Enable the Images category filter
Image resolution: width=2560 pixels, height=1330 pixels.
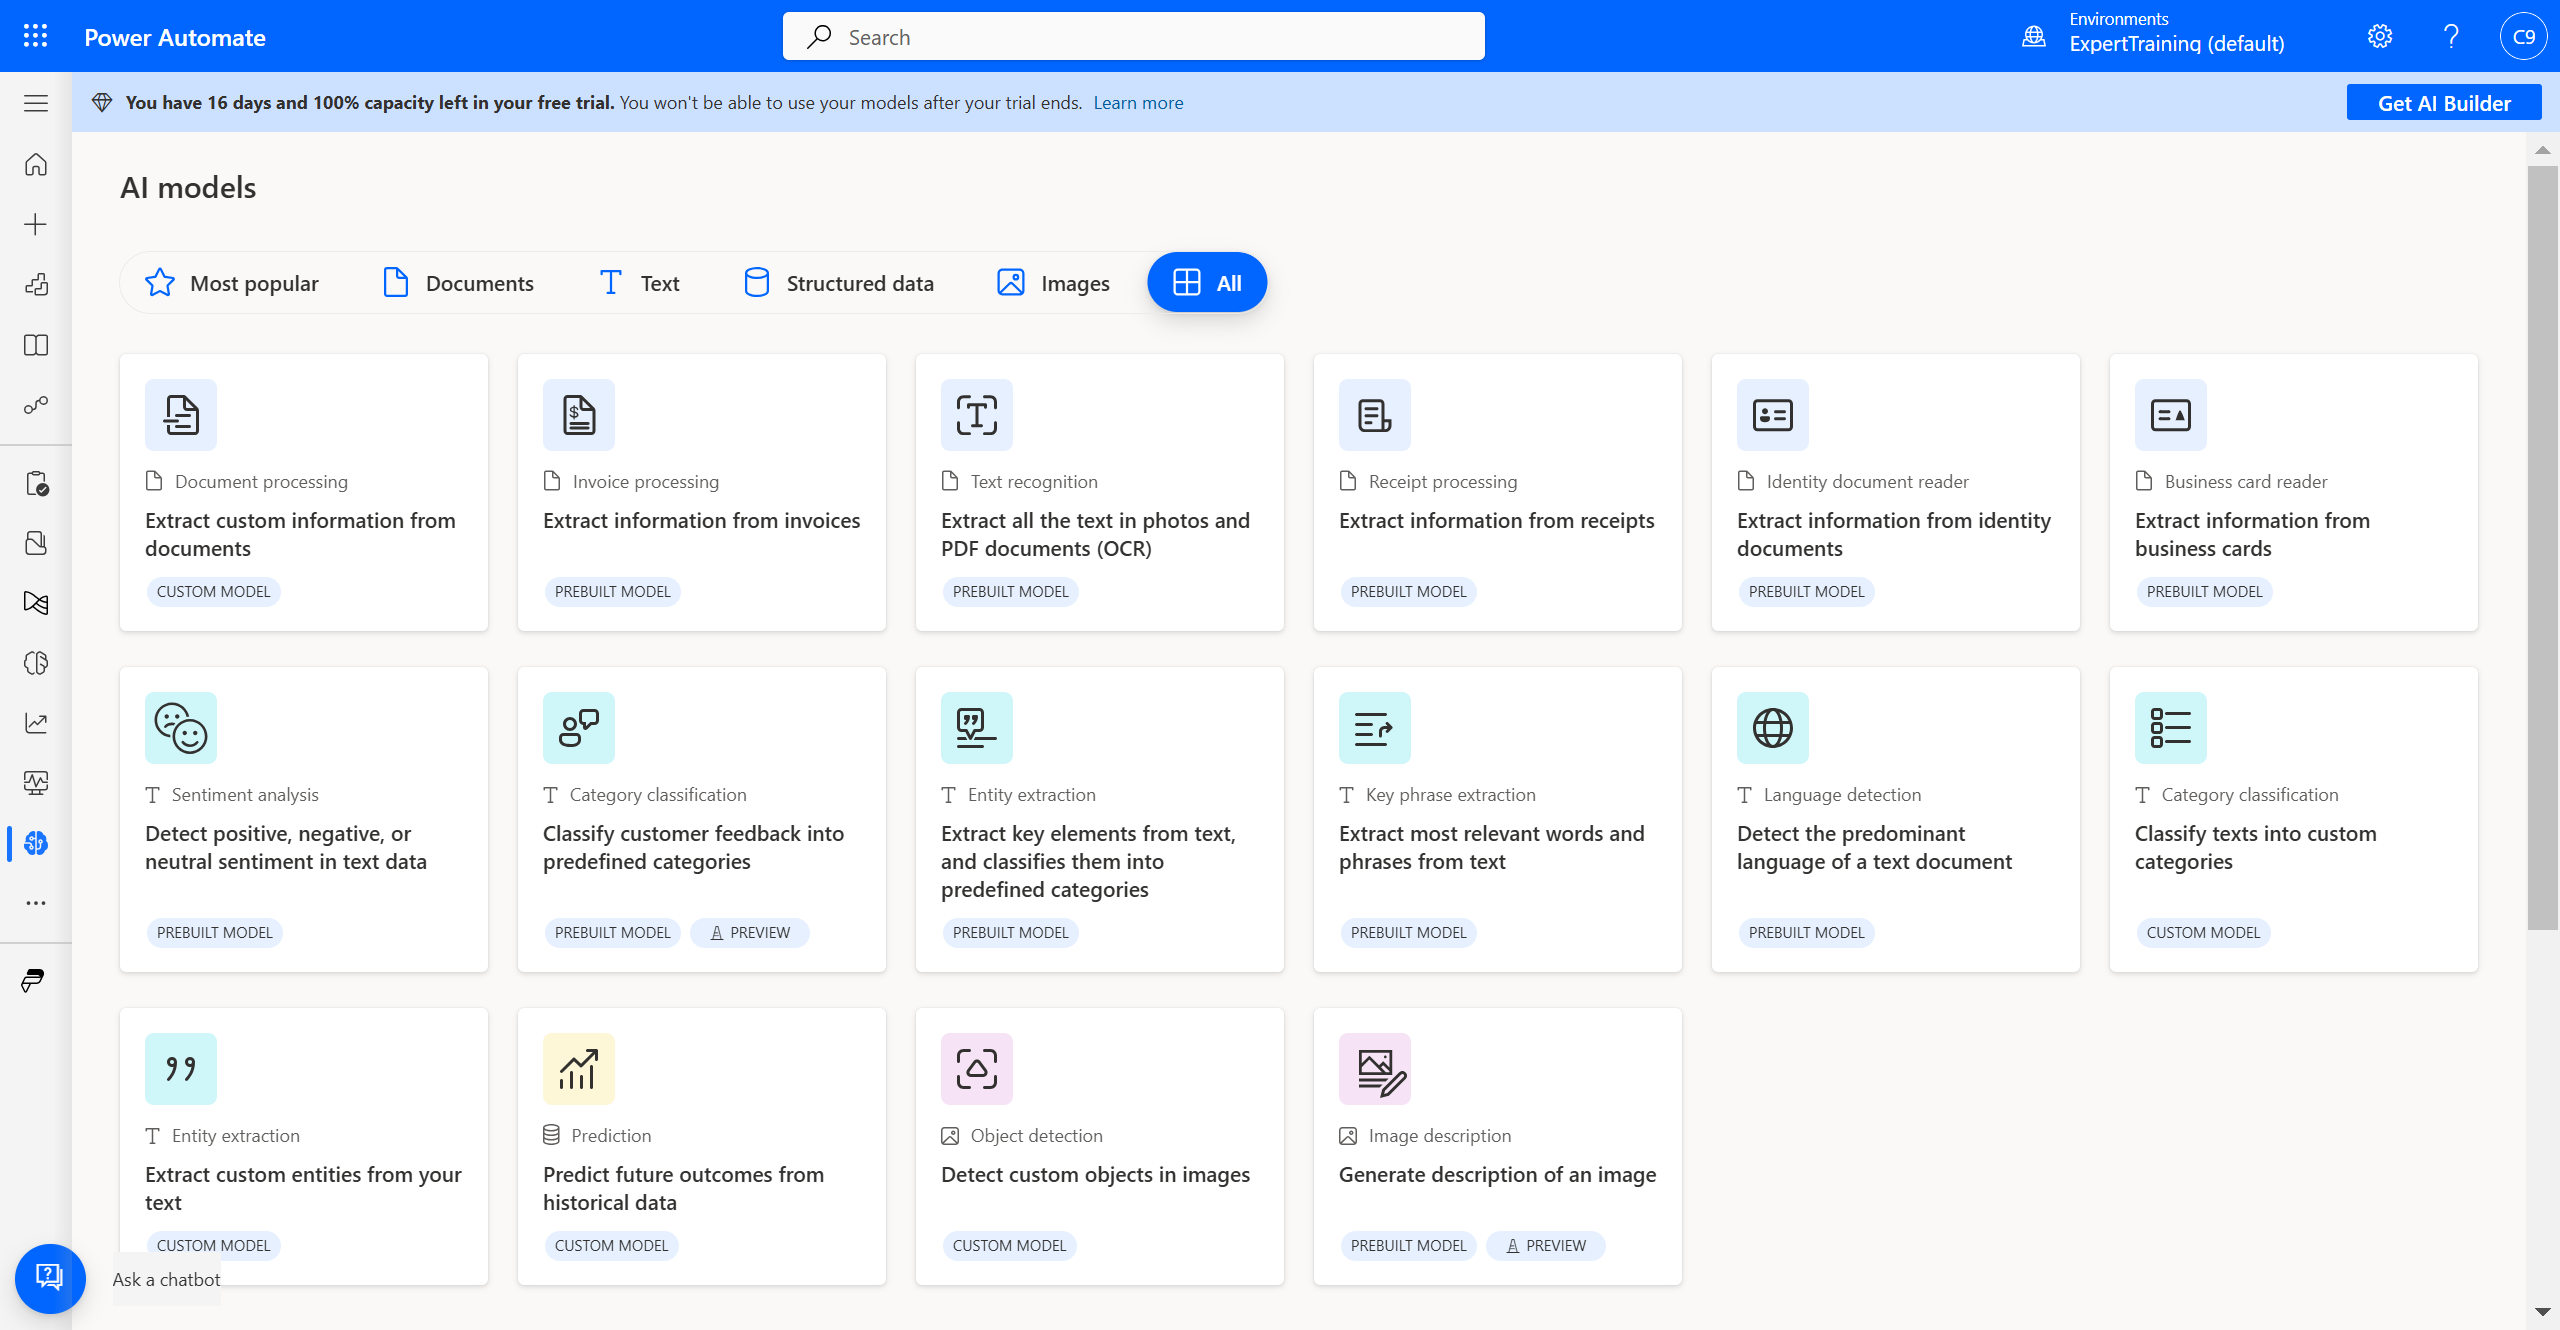click(1052, 283)
